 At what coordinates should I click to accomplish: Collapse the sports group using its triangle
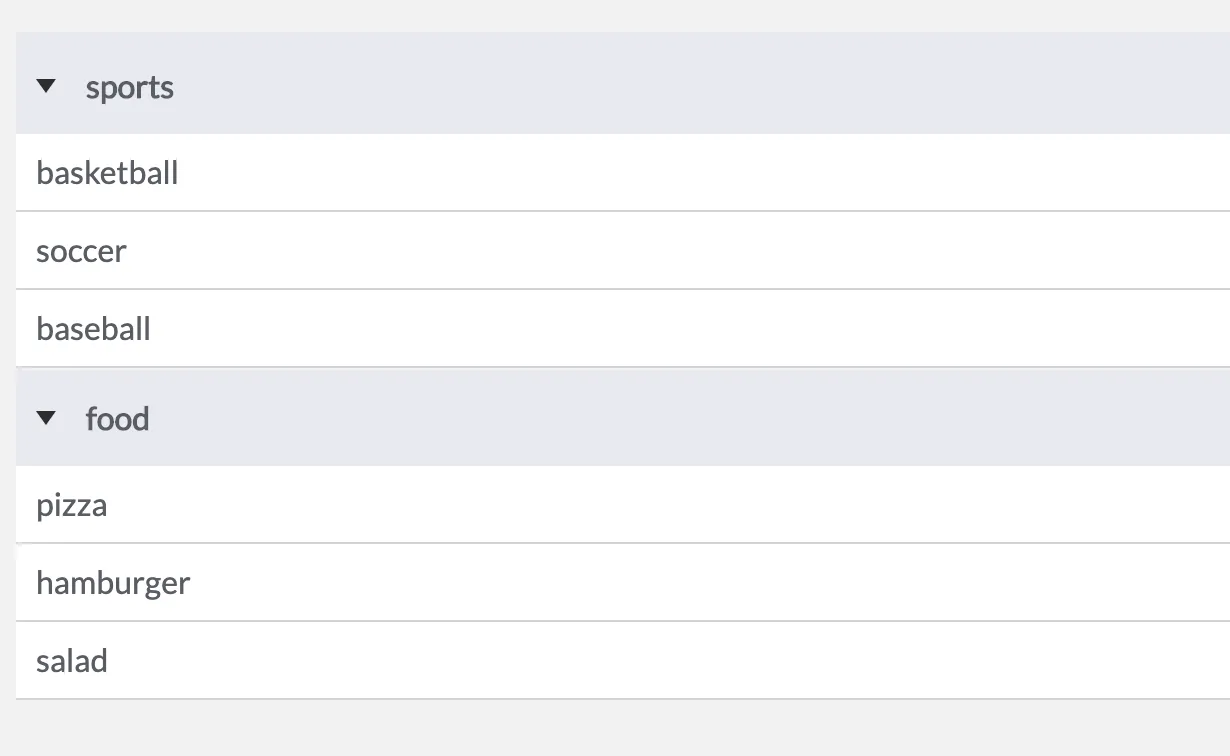coord(46,87)
